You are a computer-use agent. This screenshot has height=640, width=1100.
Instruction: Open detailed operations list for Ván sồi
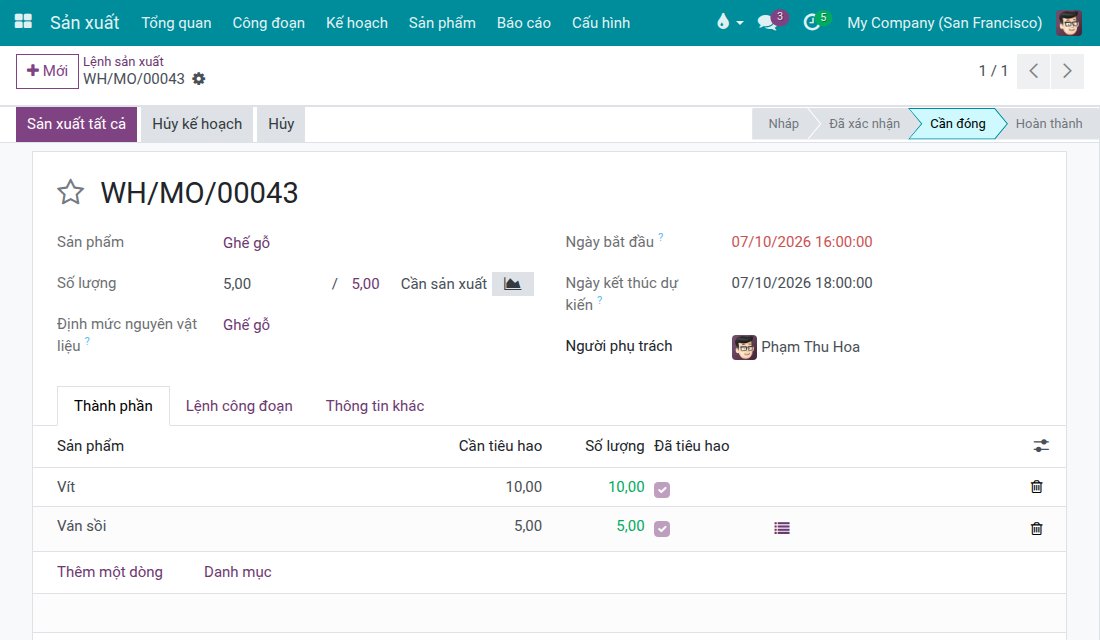(x=782, y=528)
